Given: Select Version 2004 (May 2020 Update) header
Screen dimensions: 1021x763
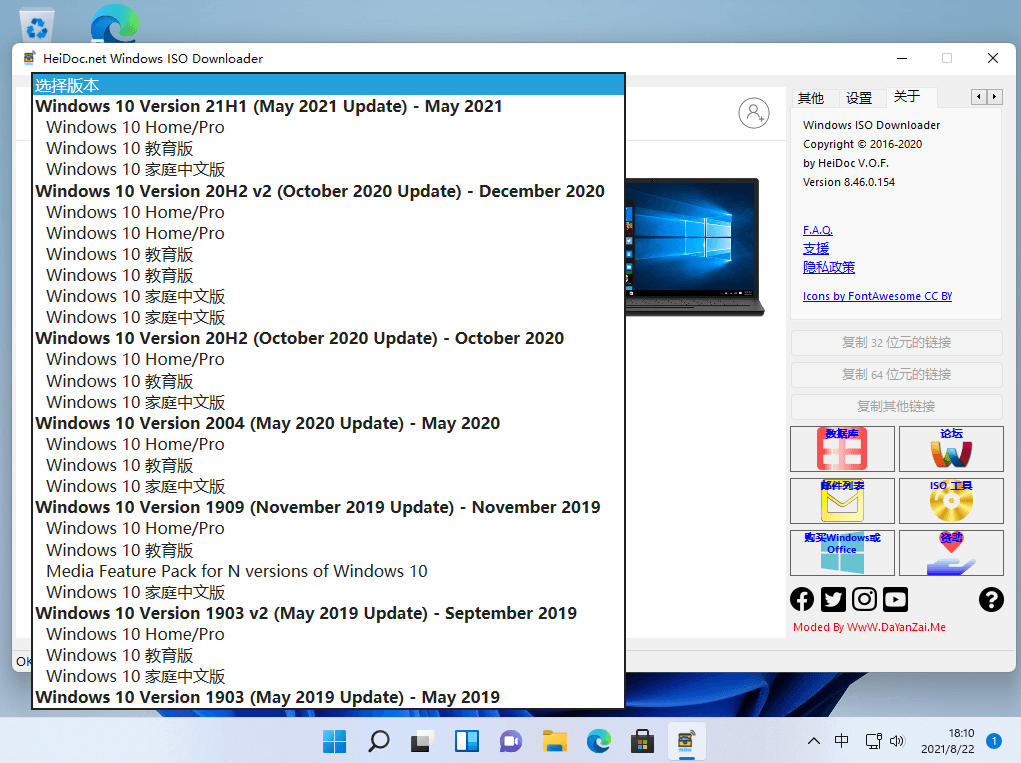Looking at the screenshot, I should coord(329,423).
